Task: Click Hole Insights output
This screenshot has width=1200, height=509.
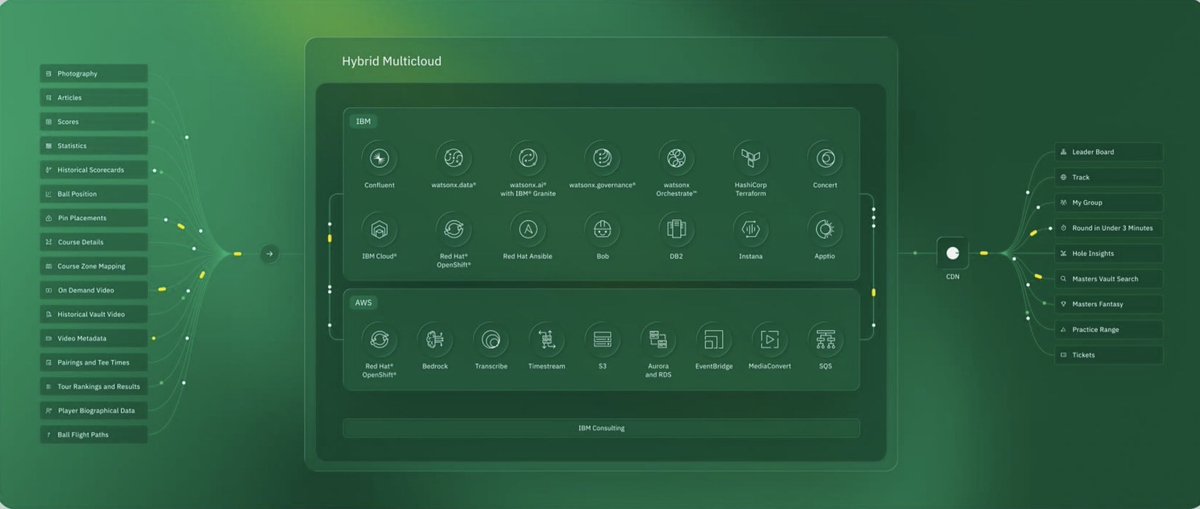Action: click(1109, 254)
